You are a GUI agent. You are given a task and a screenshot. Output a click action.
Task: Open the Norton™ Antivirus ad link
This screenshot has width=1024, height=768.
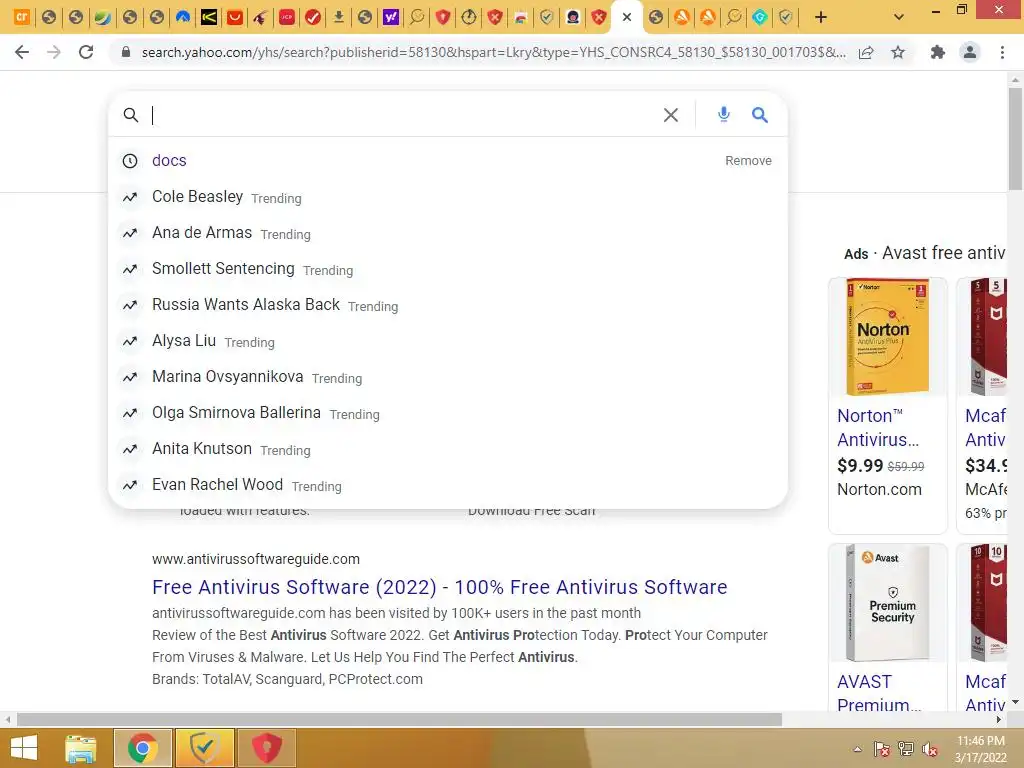pos(878,428)
